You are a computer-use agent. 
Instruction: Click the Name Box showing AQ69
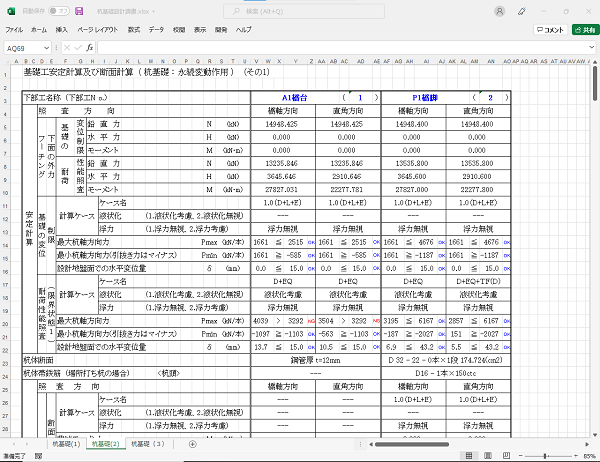pyautogui.click(x=24, y=48)
